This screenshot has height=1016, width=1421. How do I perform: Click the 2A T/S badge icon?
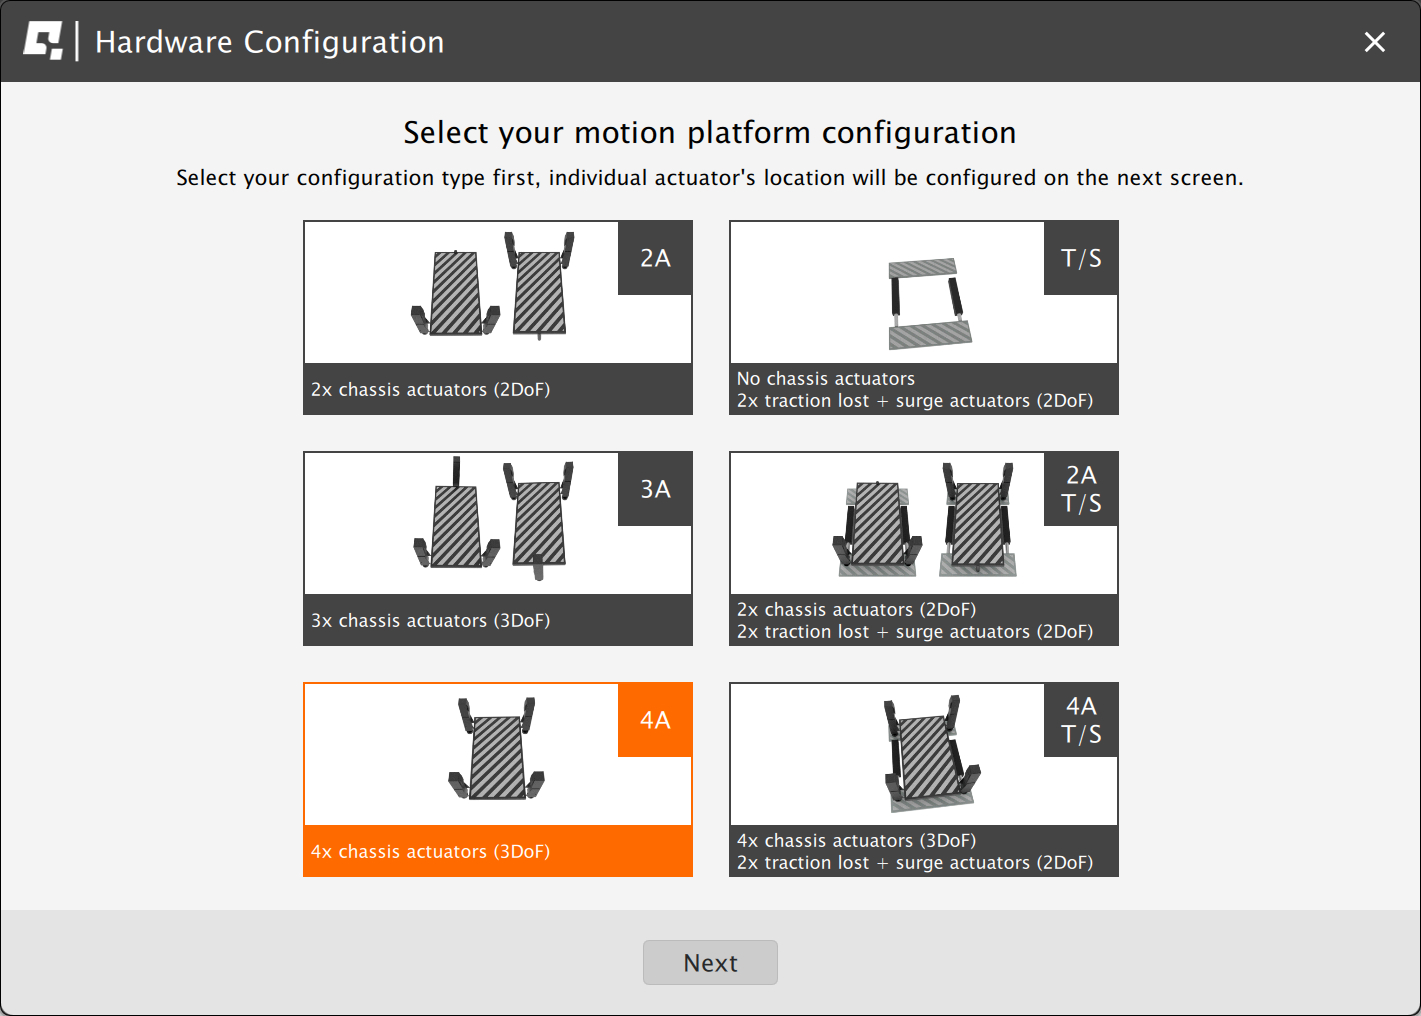tap(1080, 489)
